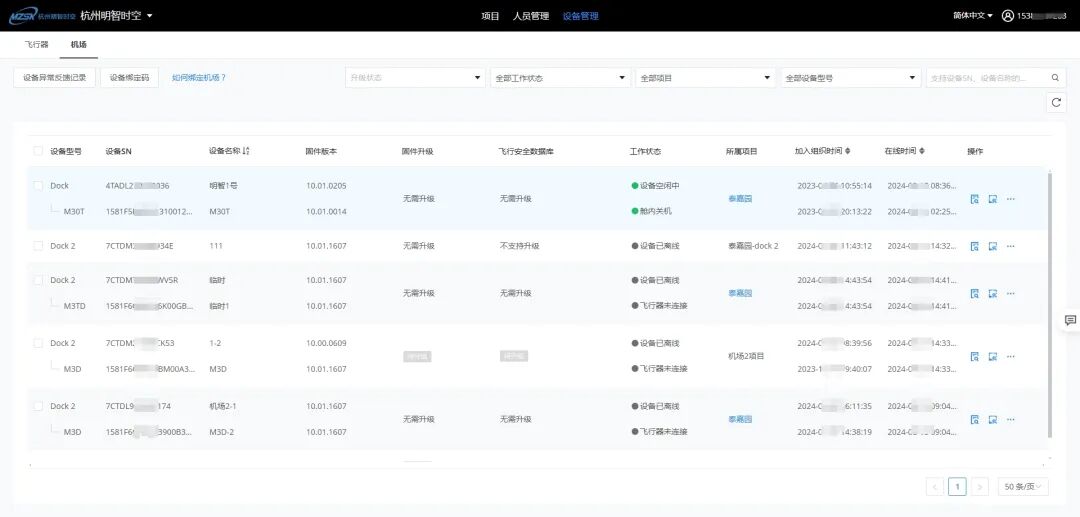Open the log viewer icon for dock 1-2 row
Screen dimensions: 1080x517
pos(975,357)
